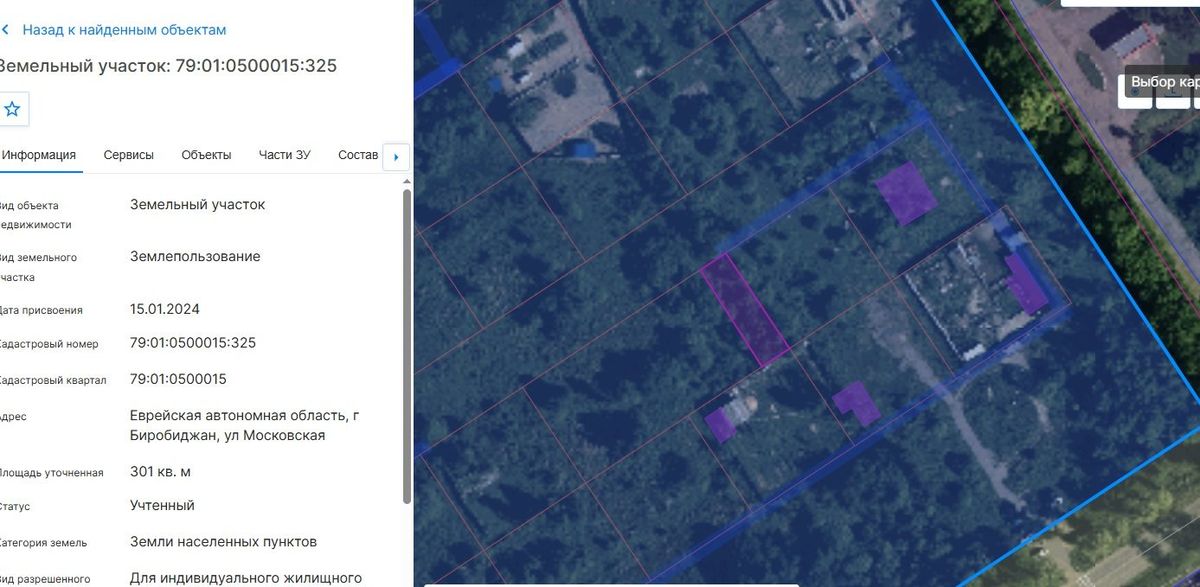Screen dimensions: 1200x587
Task: Select the address text mentioning Биробиджан
Action: [x=245, y=425]
